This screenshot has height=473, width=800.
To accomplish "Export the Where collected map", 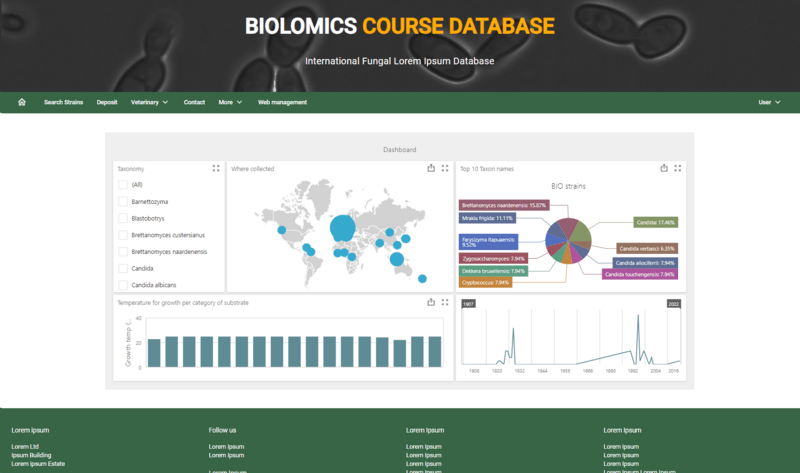I will coord(431,168).
